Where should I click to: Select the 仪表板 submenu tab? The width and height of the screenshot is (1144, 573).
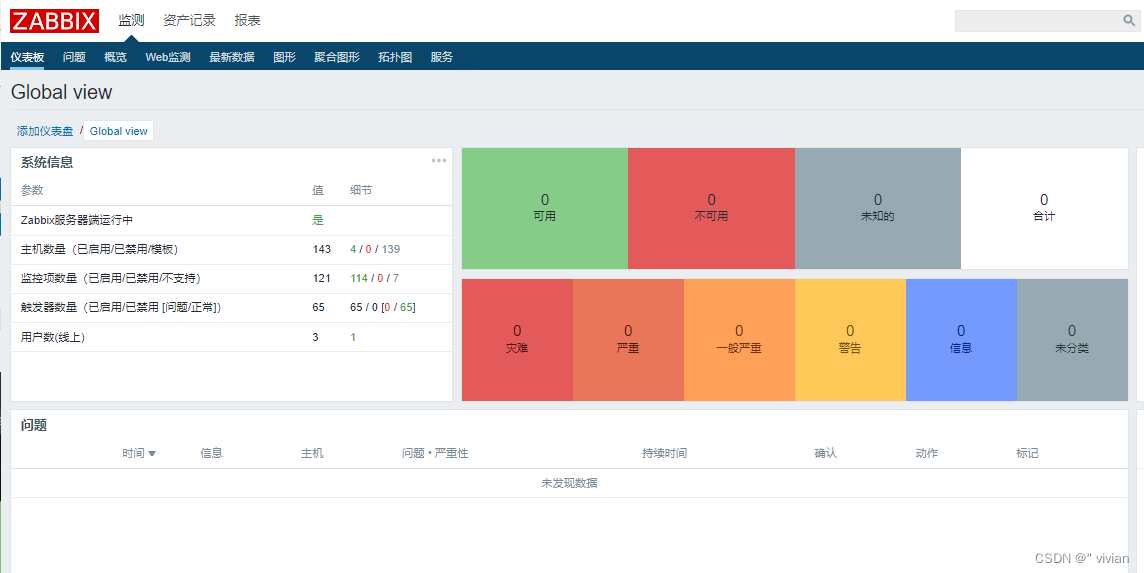(27, 57)
